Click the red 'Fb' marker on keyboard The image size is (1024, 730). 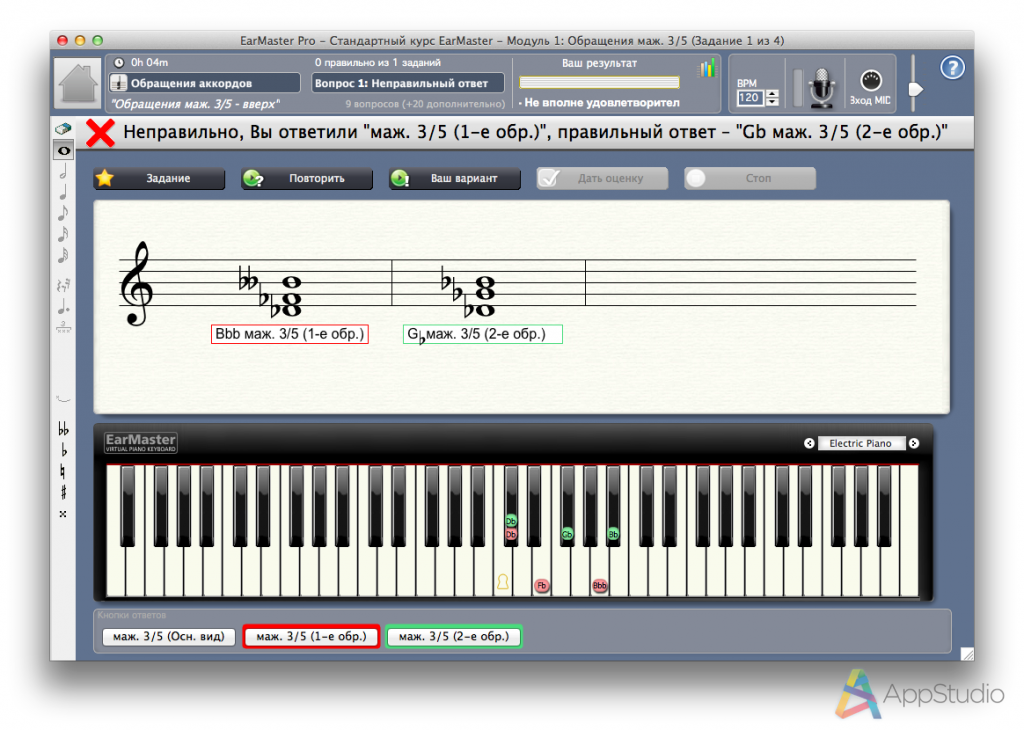(541, 586)
